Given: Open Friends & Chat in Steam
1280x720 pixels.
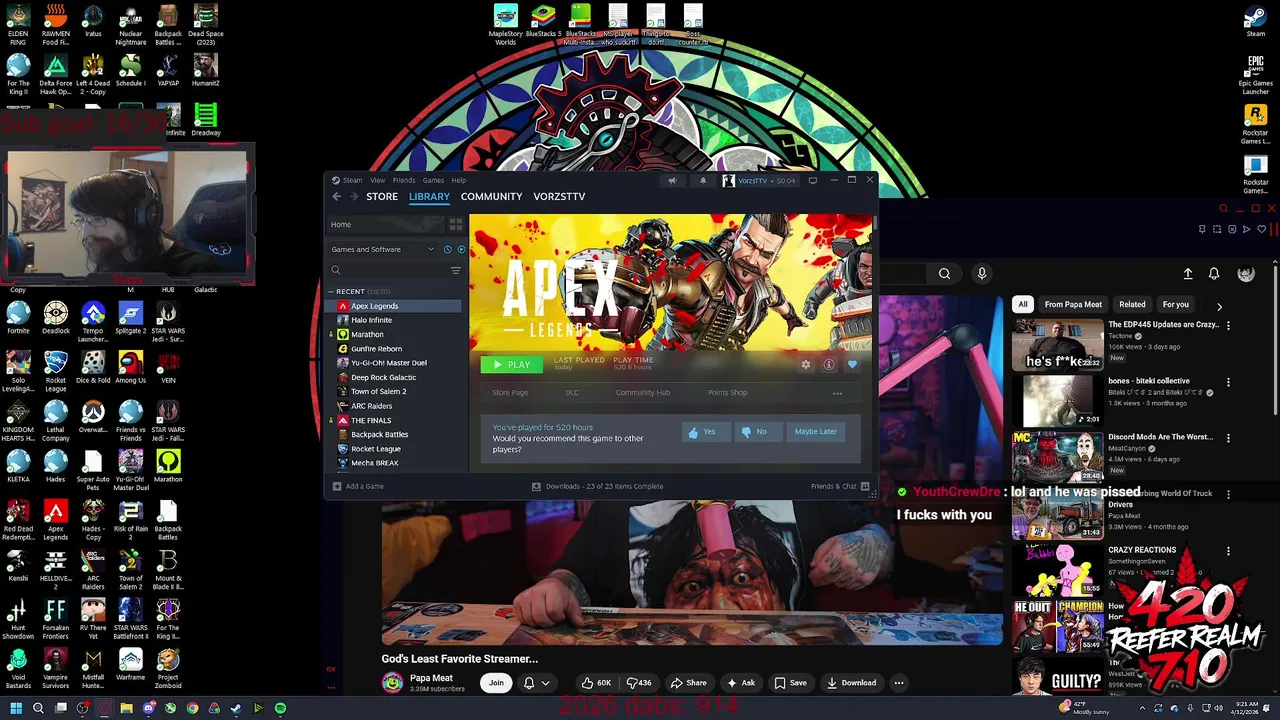Looking at the screenshot, I should point(840,486).
